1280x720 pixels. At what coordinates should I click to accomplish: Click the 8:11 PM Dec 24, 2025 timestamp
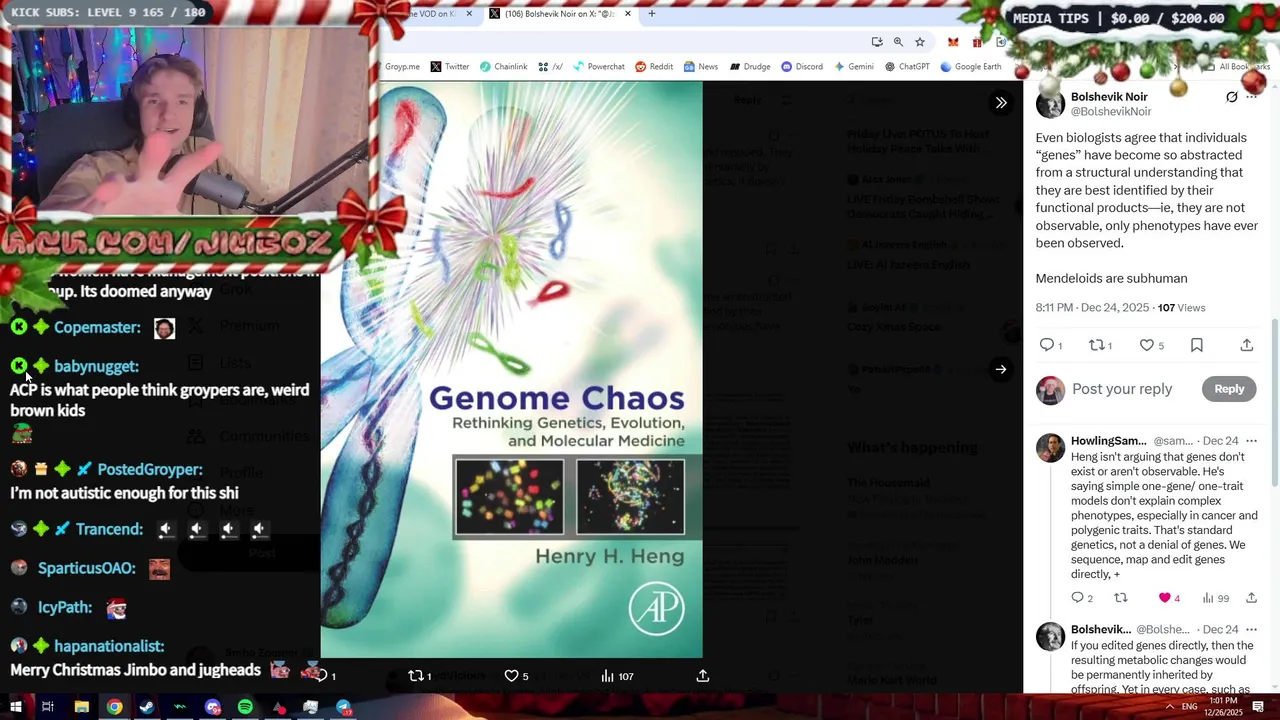click(1092, 308)
